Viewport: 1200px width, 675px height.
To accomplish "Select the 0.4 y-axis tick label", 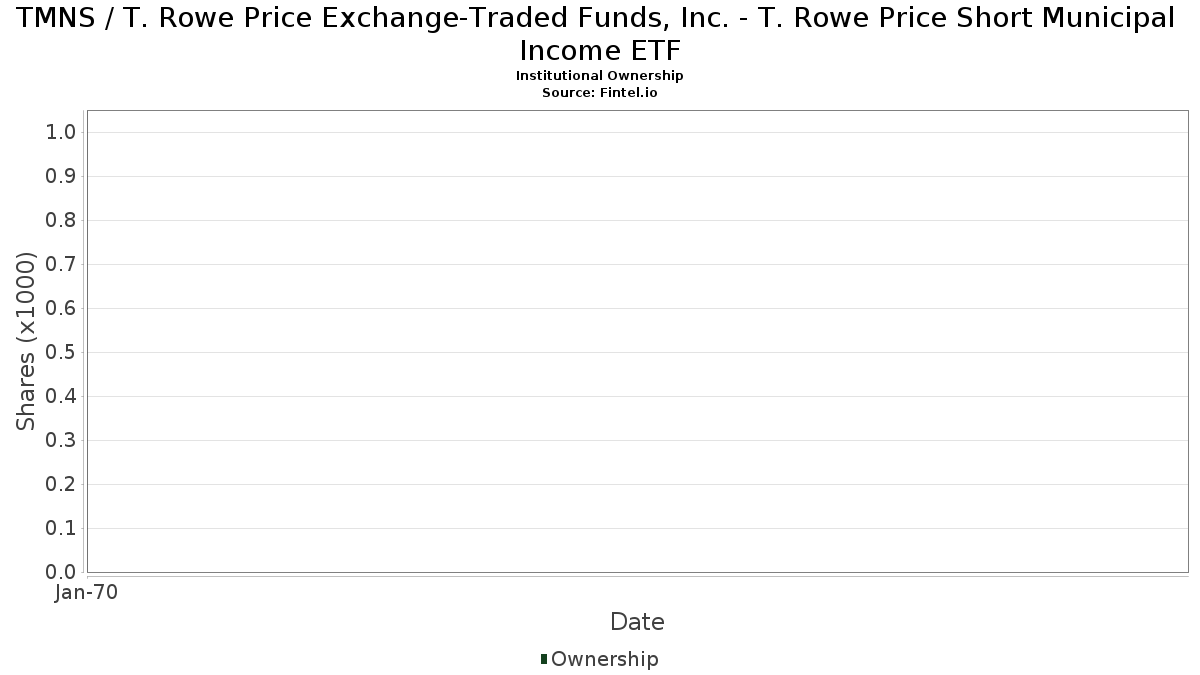I will tap(61, 397).
